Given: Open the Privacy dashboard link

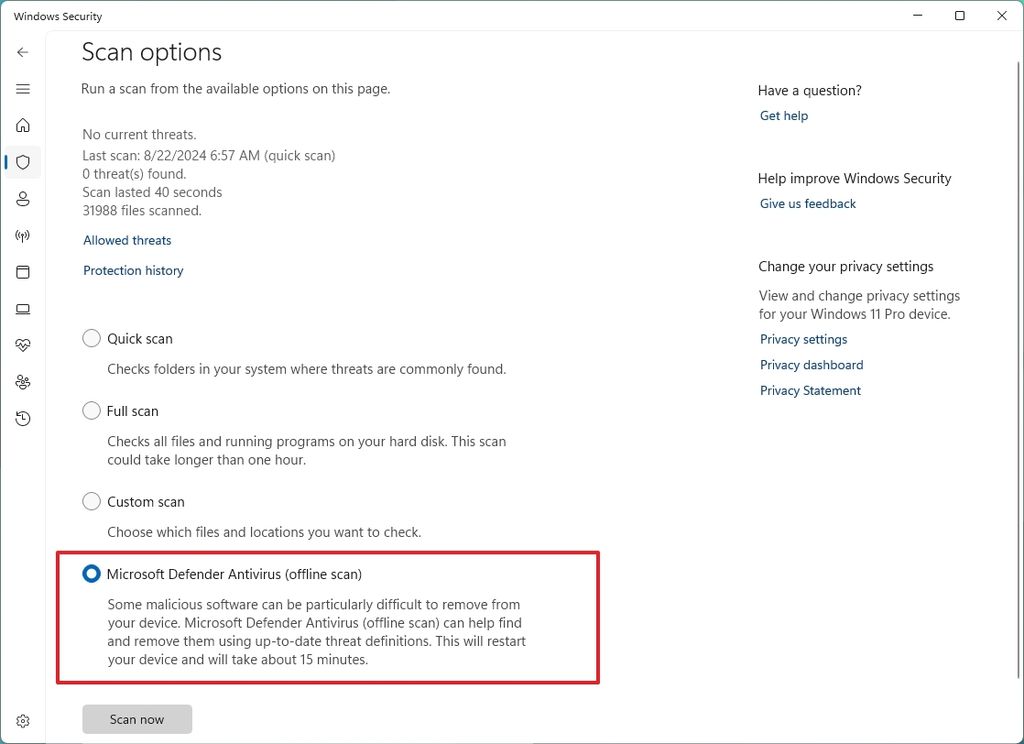Looking at the screenshot, I should tap(811, 364).
